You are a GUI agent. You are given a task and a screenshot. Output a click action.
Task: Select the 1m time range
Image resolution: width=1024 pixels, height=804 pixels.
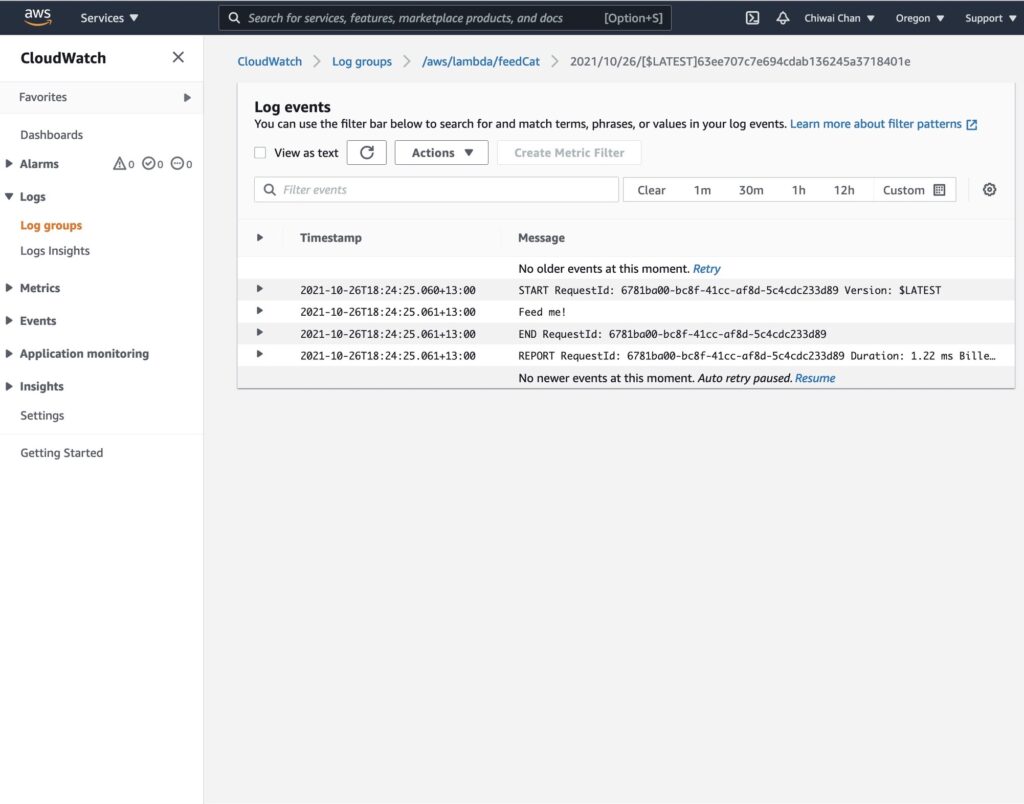click(x=702, y=190)
